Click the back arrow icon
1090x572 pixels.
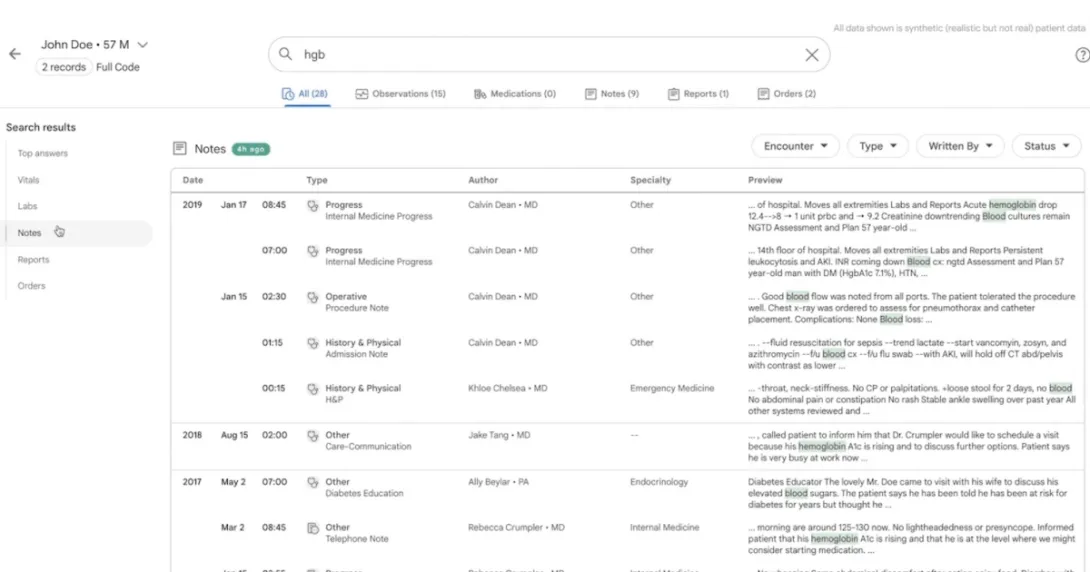tap(15, 54)
